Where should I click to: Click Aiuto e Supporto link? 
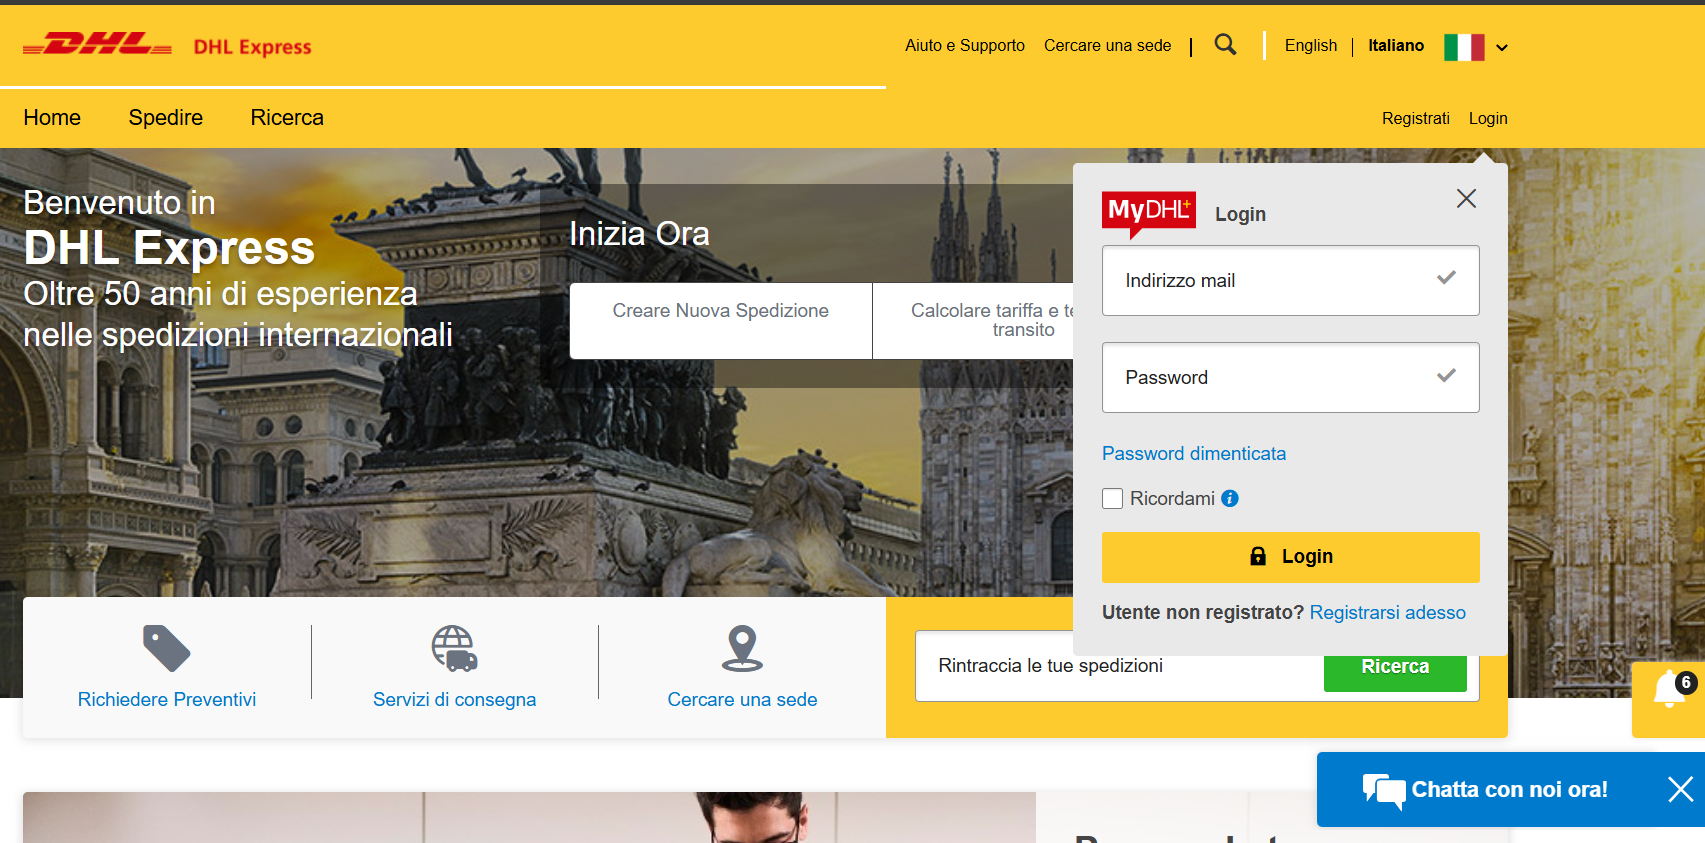click(965, 46)
